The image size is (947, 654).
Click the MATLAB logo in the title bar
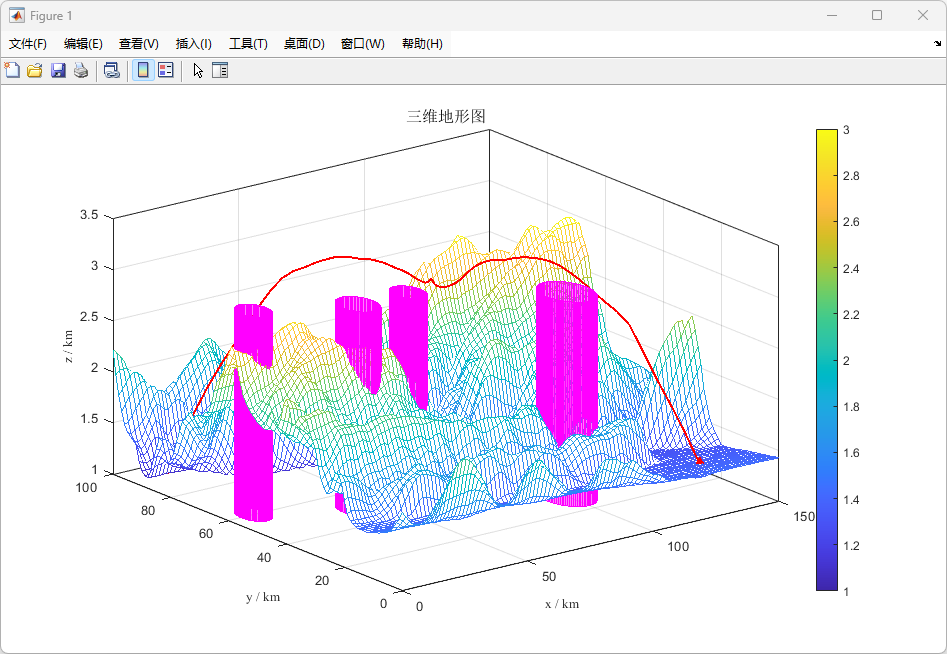(17, 16)
